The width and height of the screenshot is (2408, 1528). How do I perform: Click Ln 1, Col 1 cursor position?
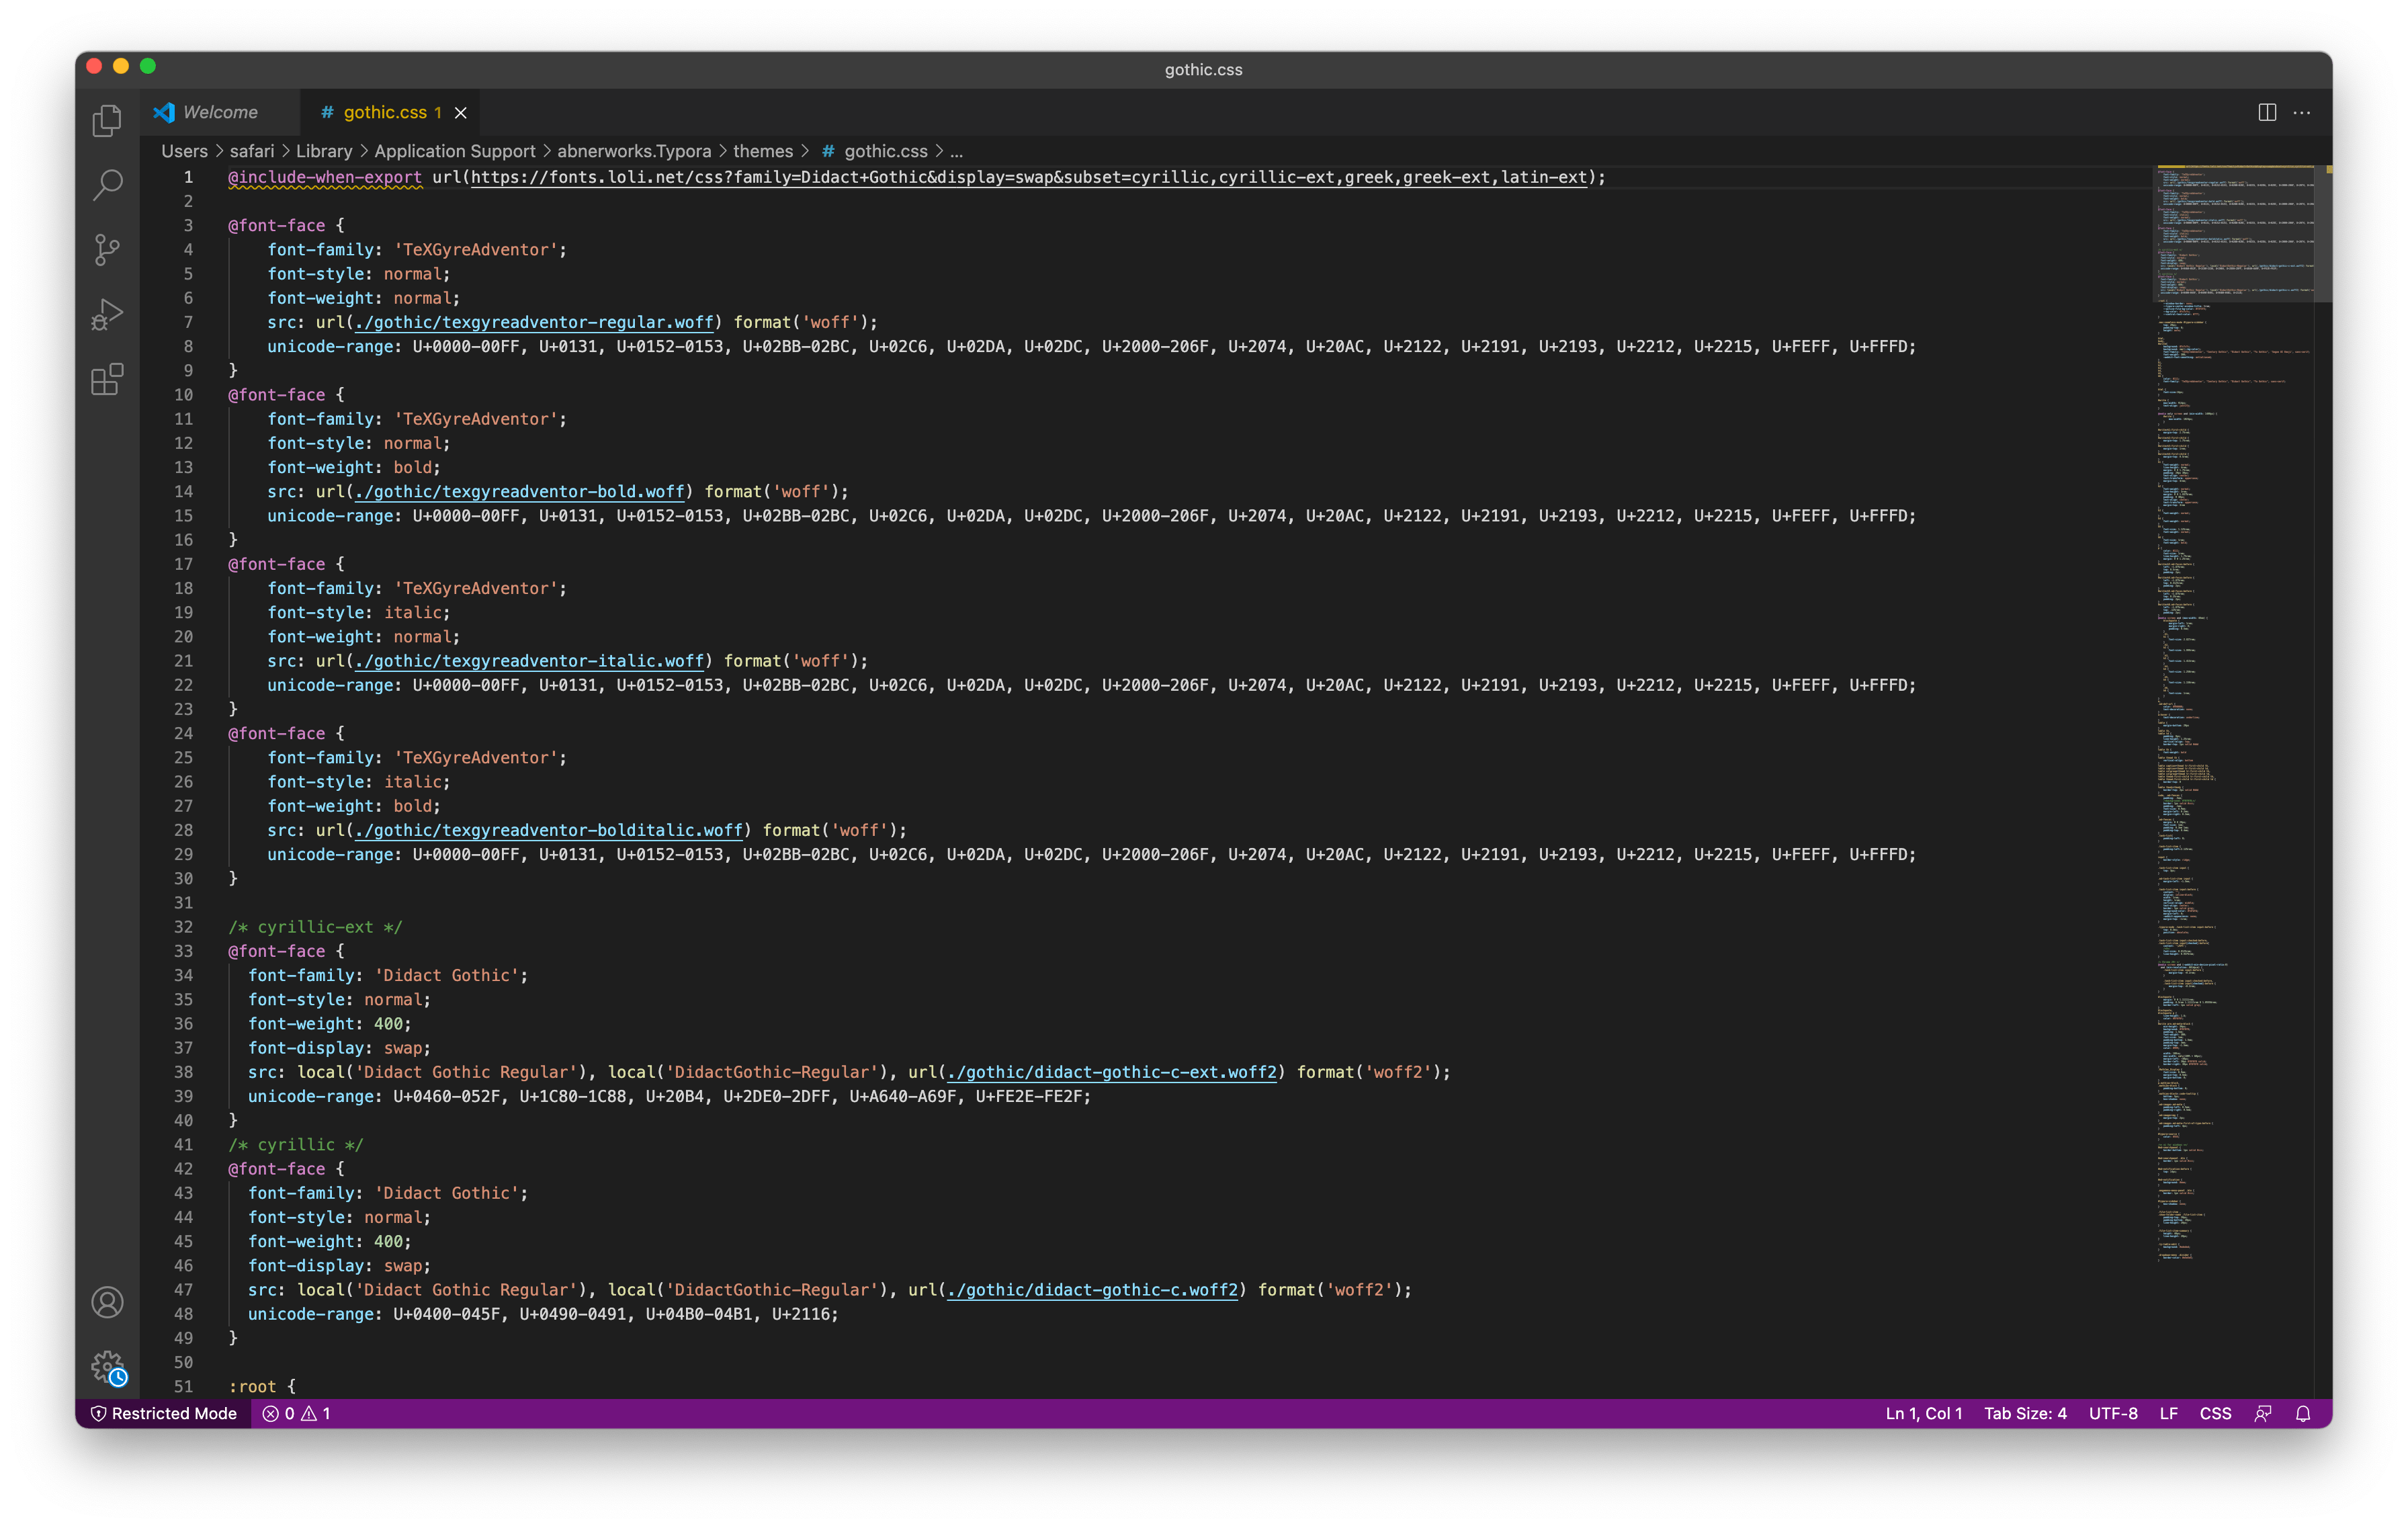click(1923, 1413)
